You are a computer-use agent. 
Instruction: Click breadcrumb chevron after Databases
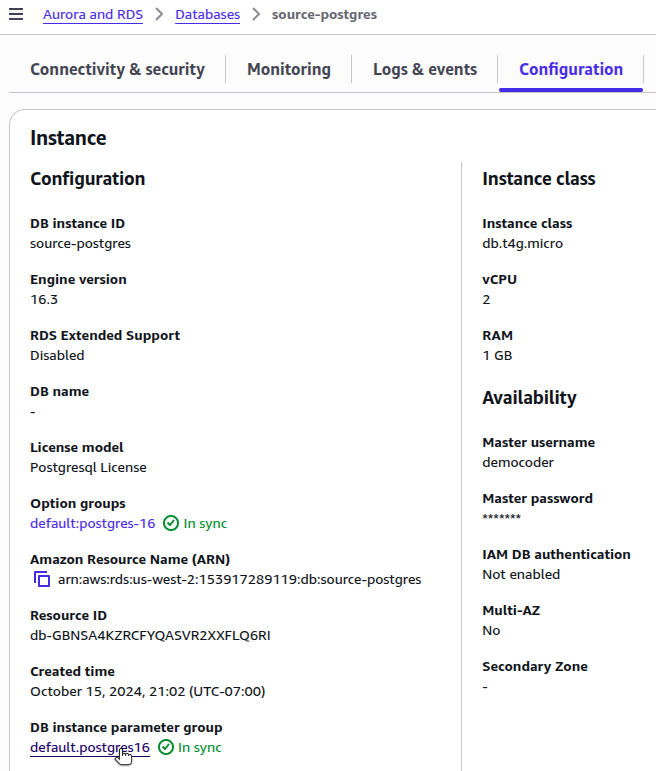(x=255, y=15)
